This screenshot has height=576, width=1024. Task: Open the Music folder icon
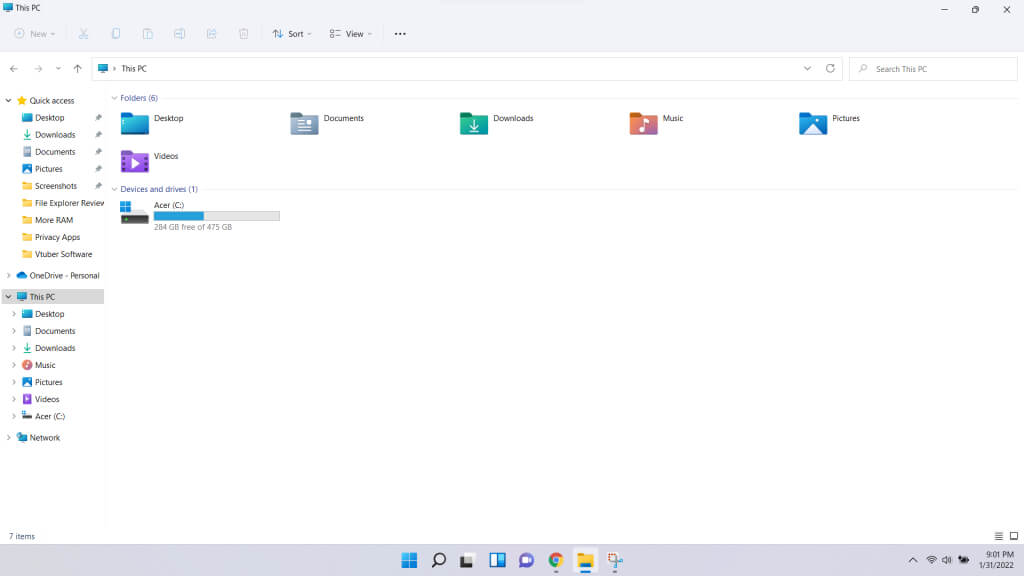(643, 123)
